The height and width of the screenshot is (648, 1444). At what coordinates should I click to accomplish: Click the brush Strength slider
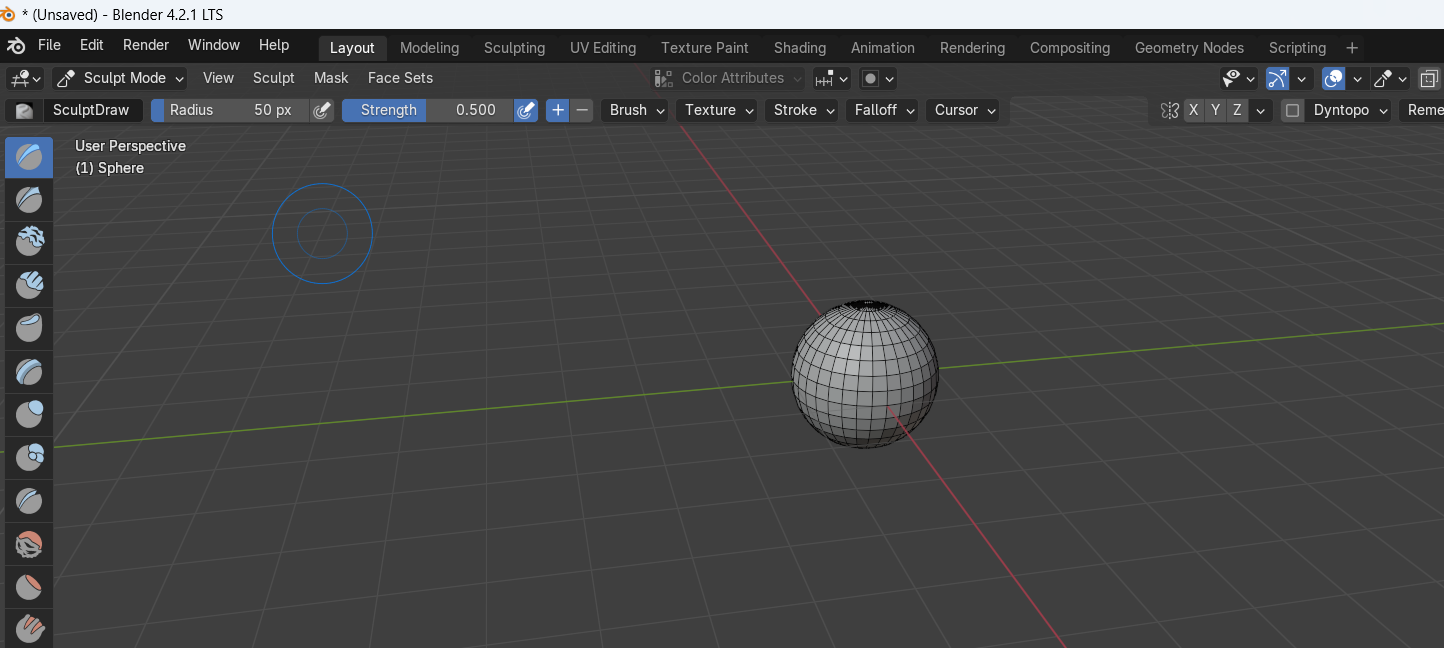pyautogui.click(x=428, y=110)
